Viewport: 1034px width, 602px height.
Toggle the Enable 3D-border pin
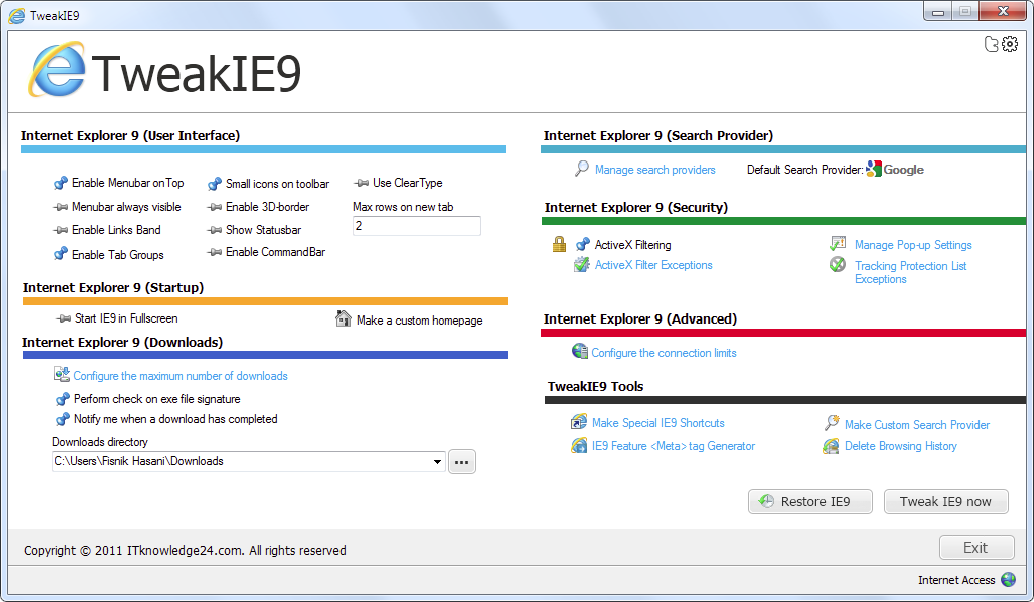click(214, 207)
